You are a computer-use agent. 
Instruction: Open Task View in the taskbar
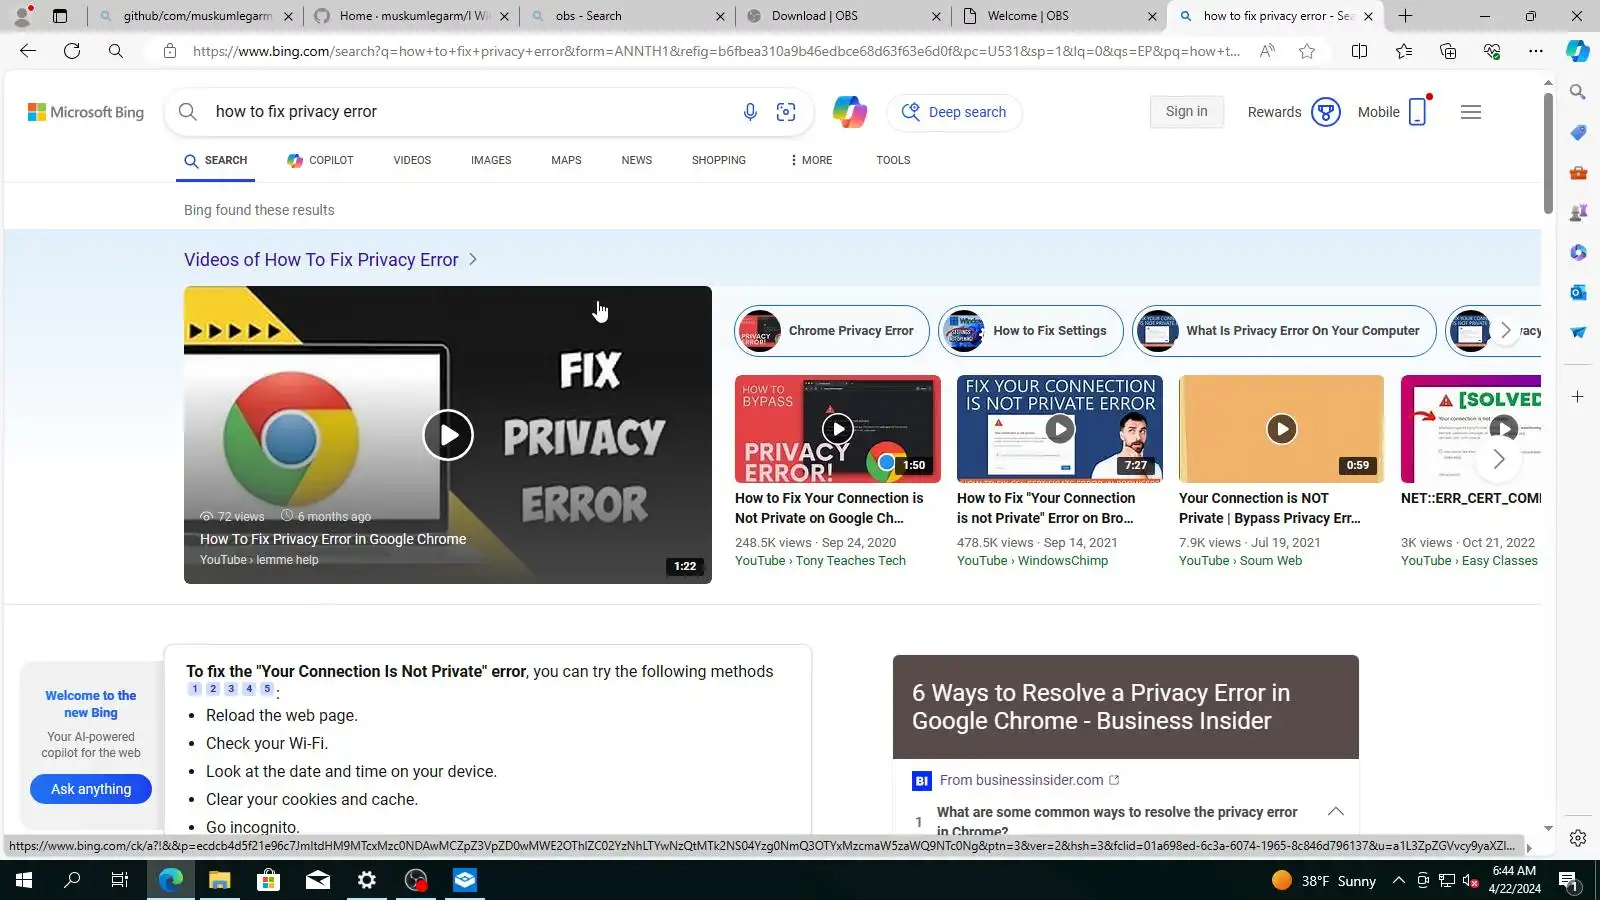[x=120, y=880]
